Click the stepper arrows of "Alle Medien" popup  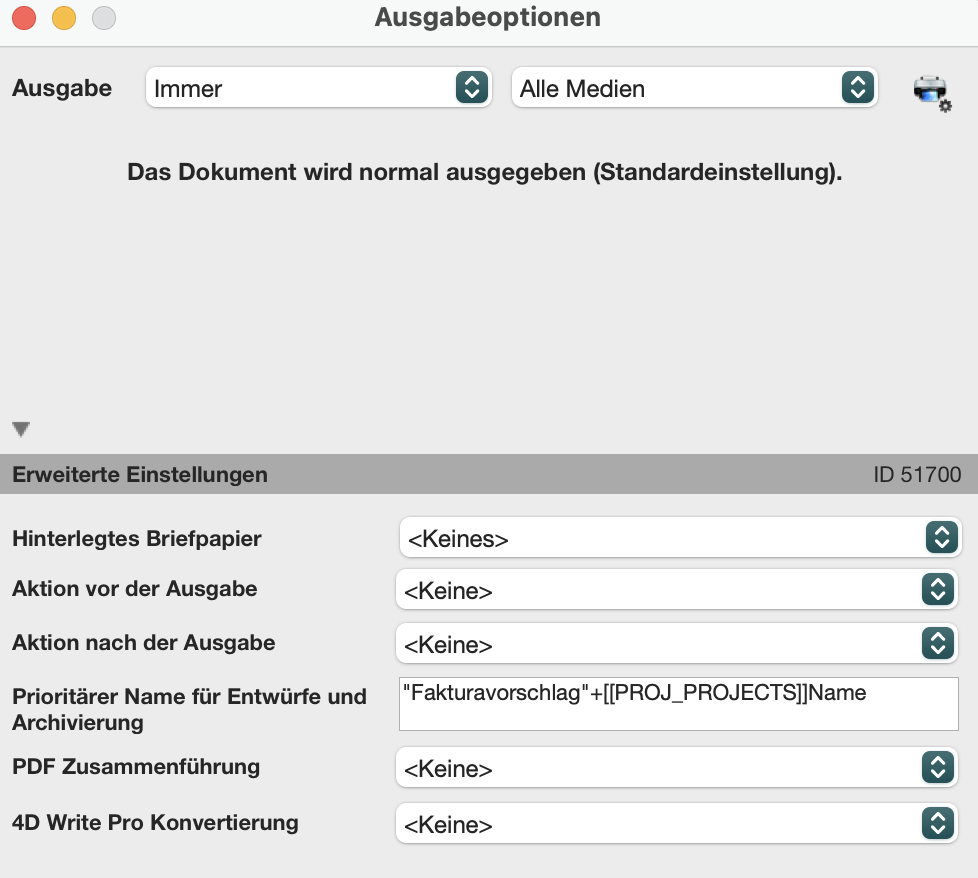858,87
